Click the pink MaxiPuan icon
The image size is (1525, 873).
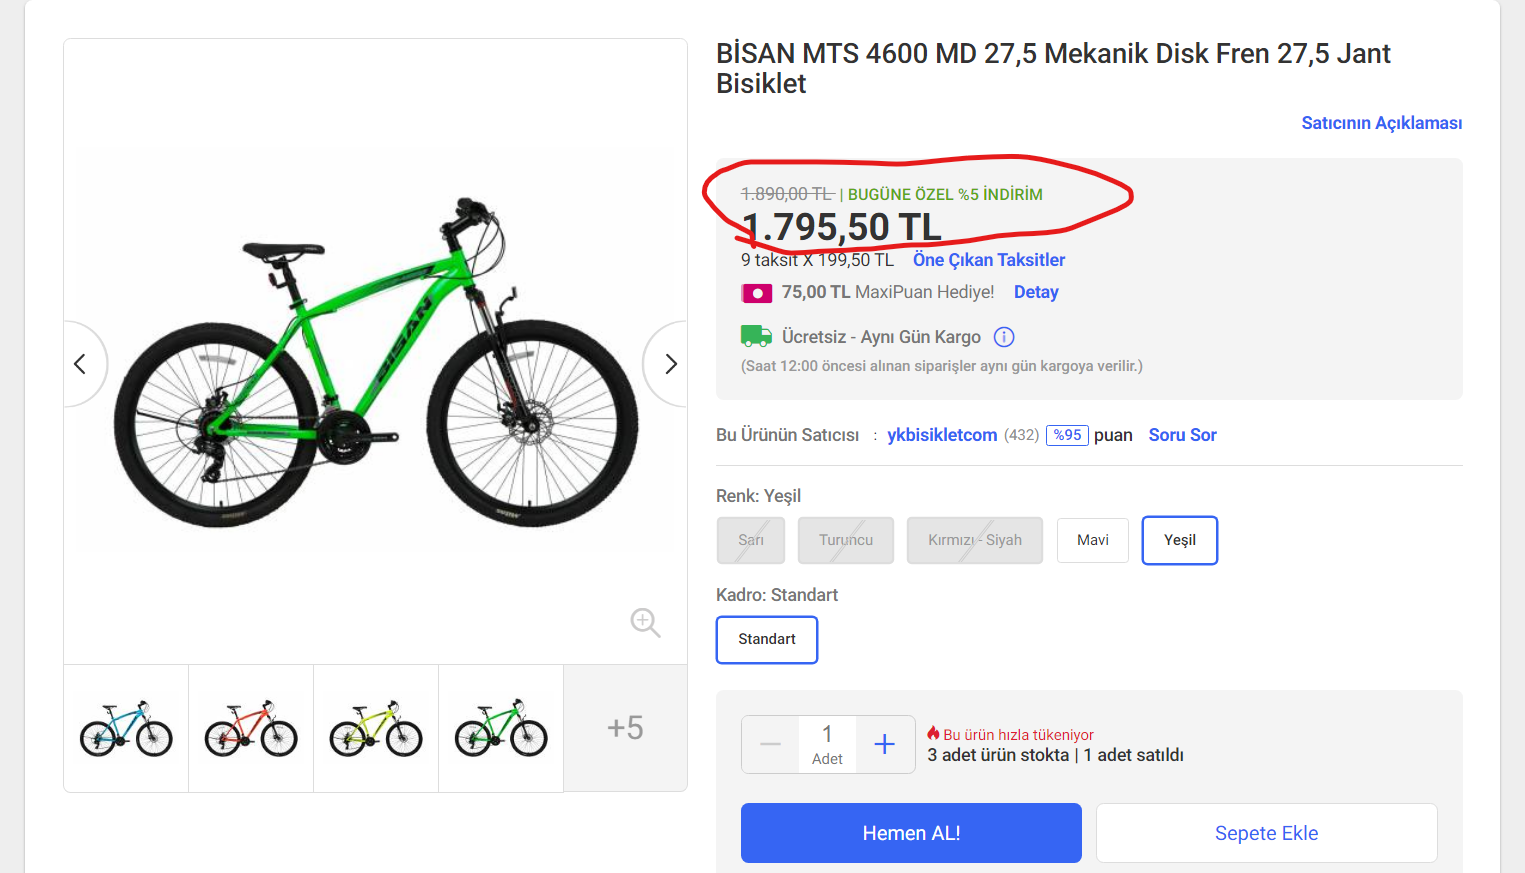pyautogui.click(x=756, y=293)
